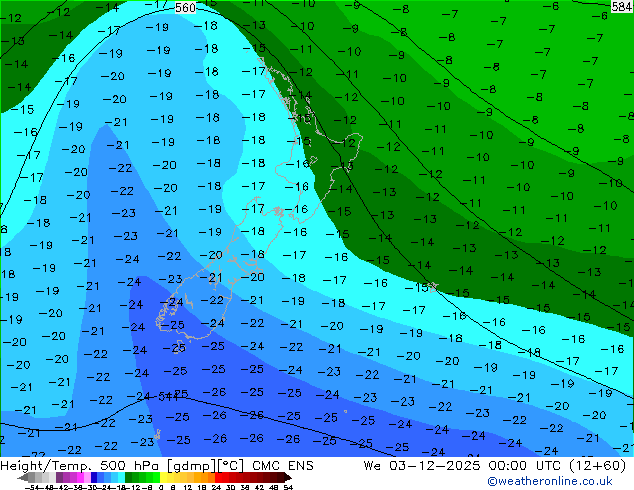This screenshot has height=490, width=634.
Task: Click the magenta swatch in the color legend
Action: (80, 477)
